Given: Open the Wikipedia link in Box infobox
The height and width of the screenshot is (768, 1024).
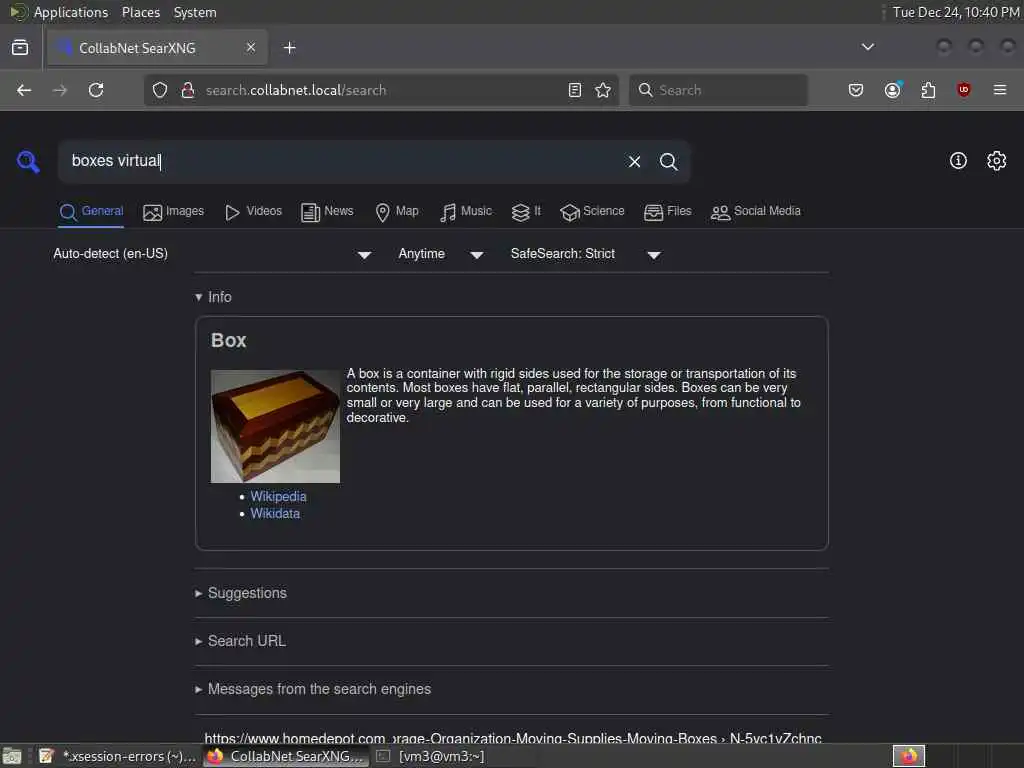Looking at the screenshot, I should 278,496.
